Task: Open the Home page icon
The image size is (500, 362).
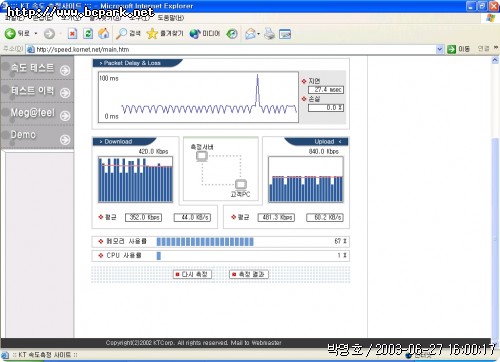Action: pyautogui.click(x=104, y=33)
